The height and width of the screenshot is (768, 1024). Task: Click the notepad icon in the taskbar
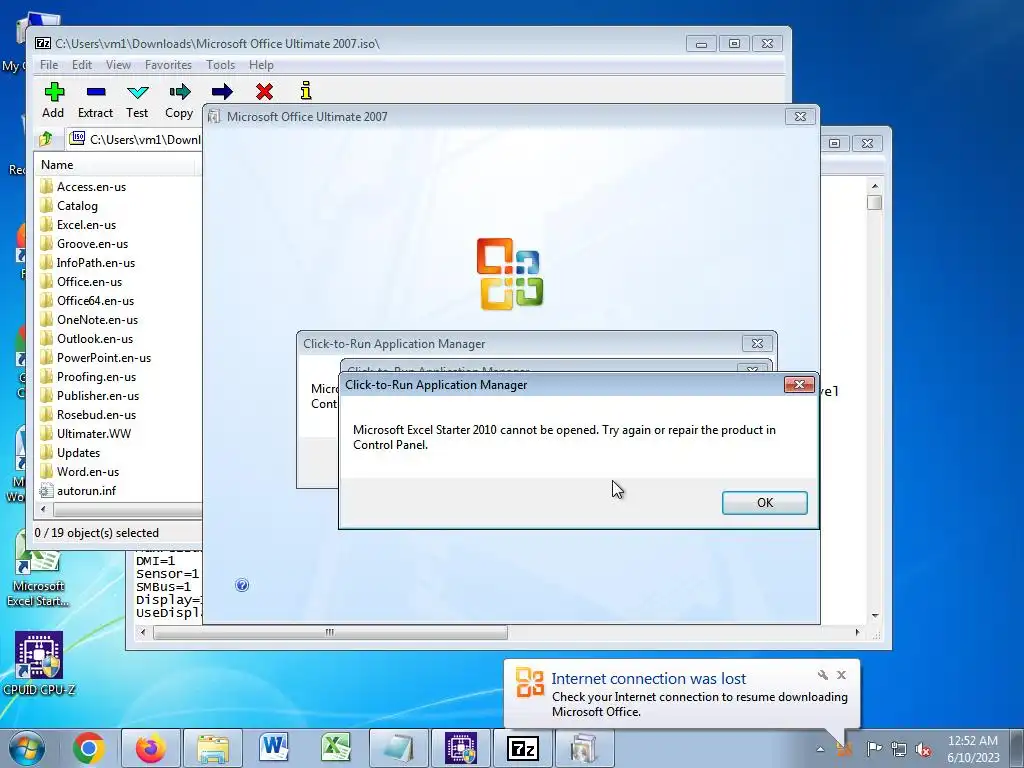(398, 748)
